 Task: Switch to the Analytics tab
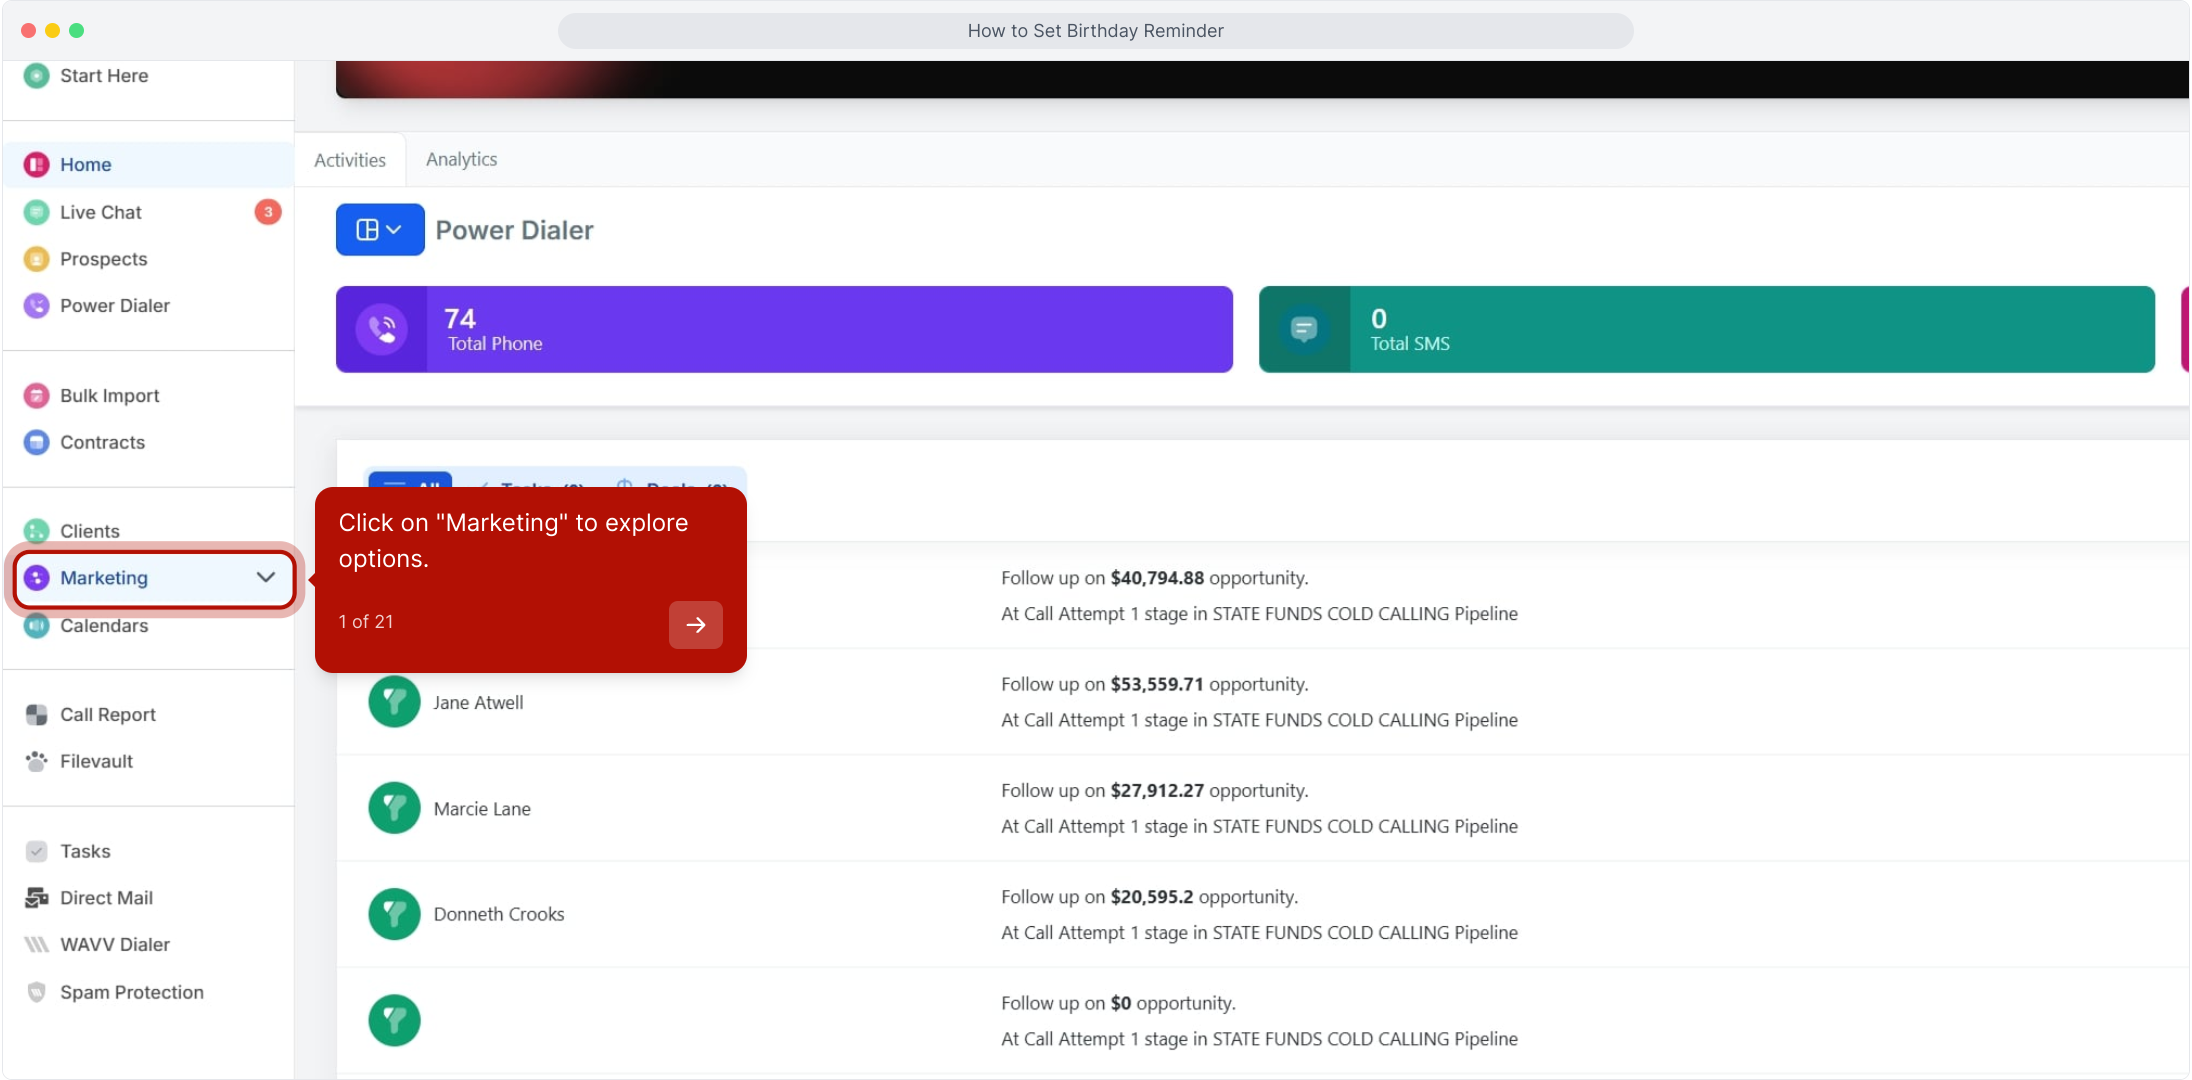pos(461,160)
